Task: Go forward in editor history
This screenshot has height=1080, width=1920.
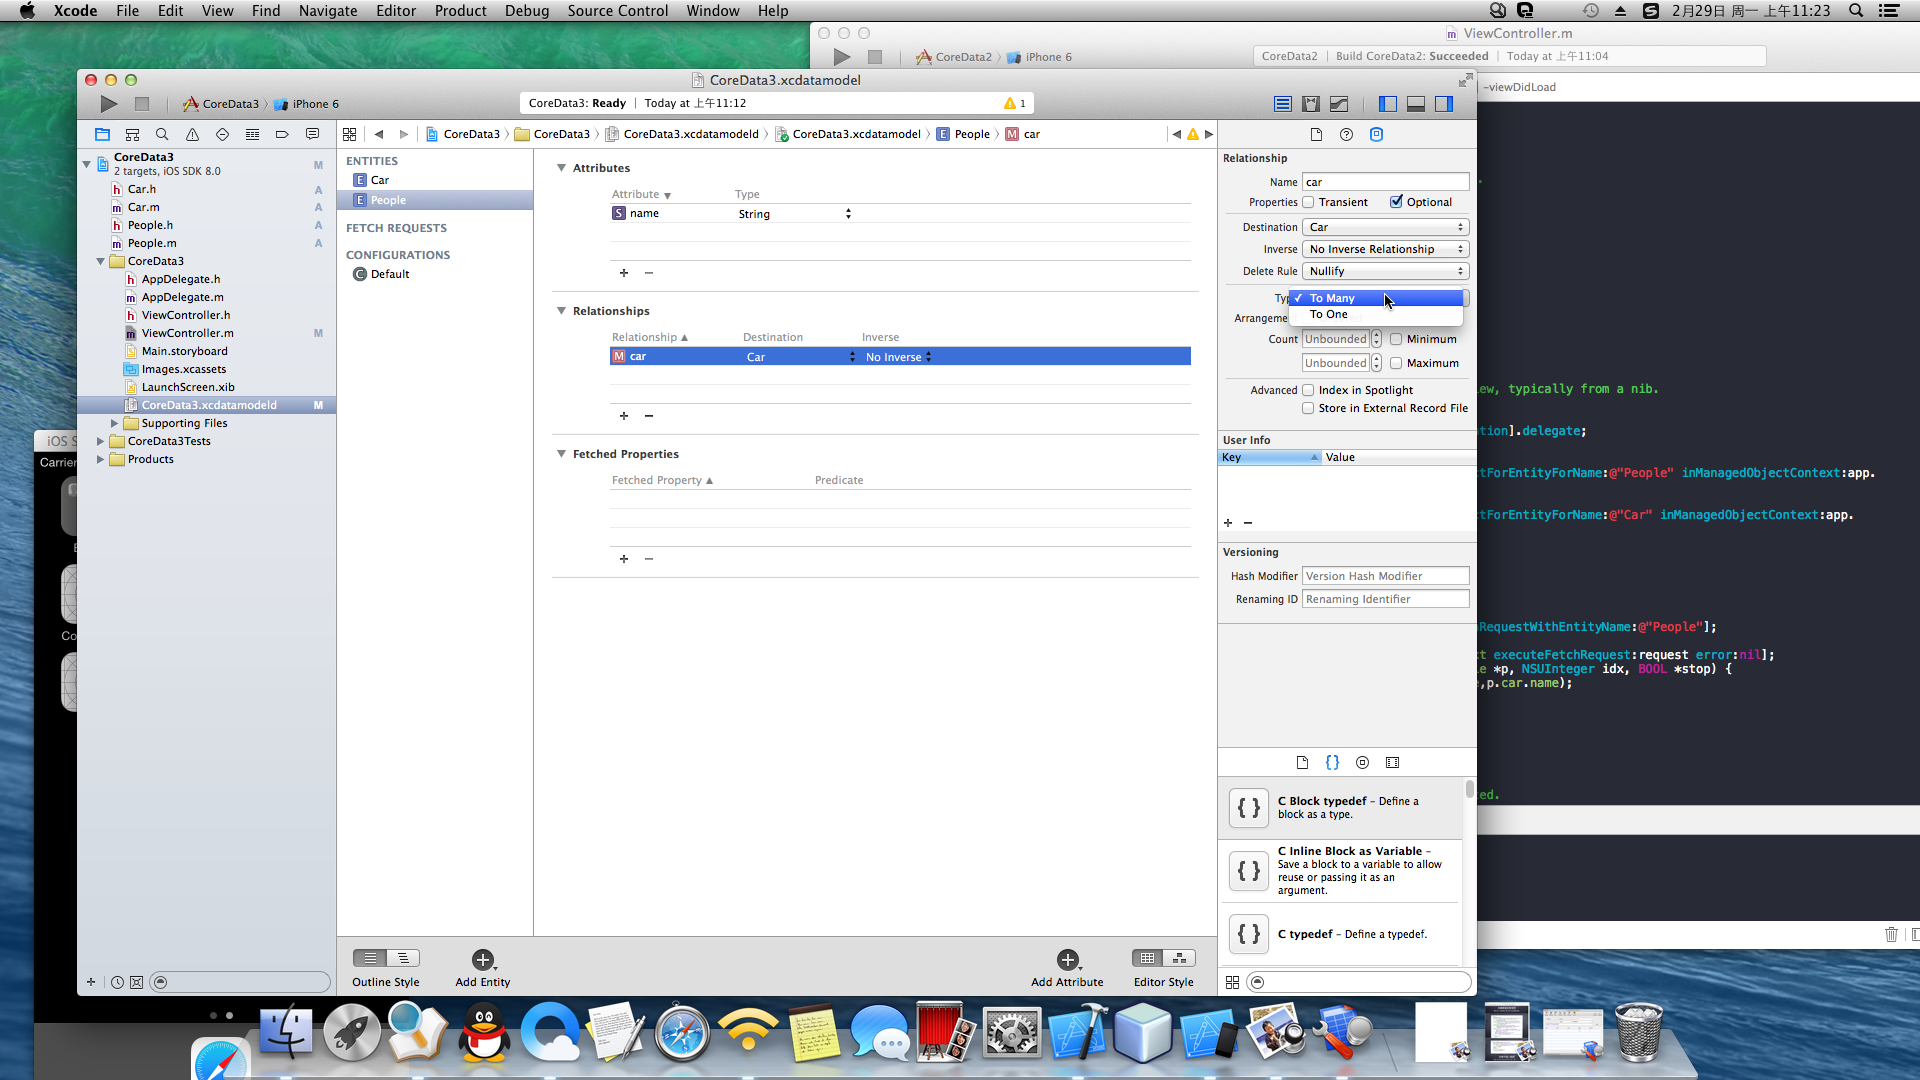Action: point(404,134)
